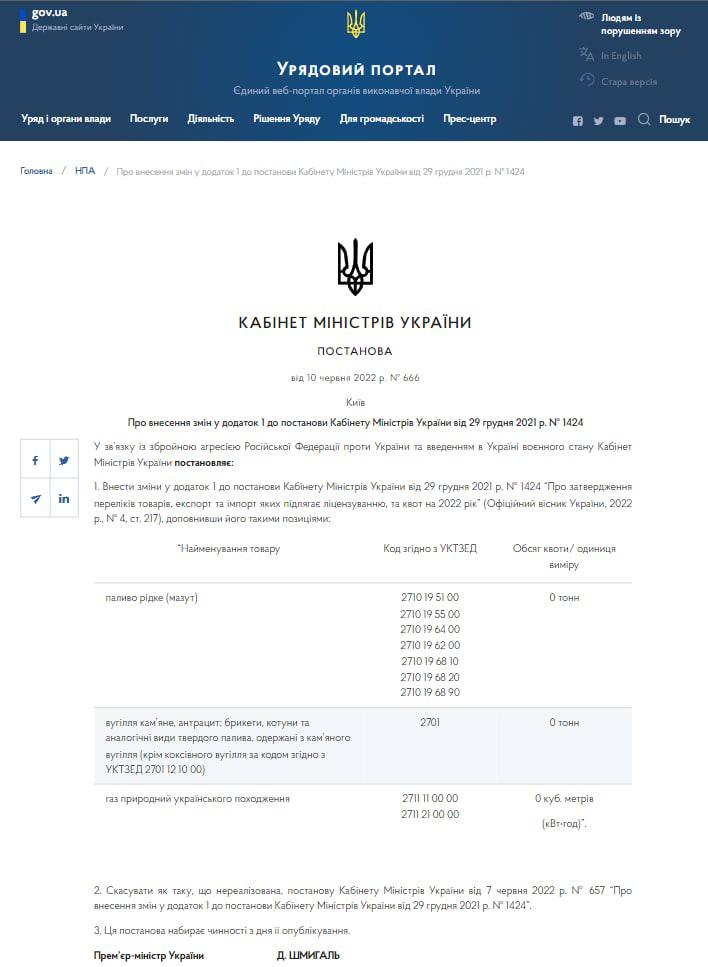
Task: Open the 'Послуги' menu item
Action: click(x=149, y=119)
